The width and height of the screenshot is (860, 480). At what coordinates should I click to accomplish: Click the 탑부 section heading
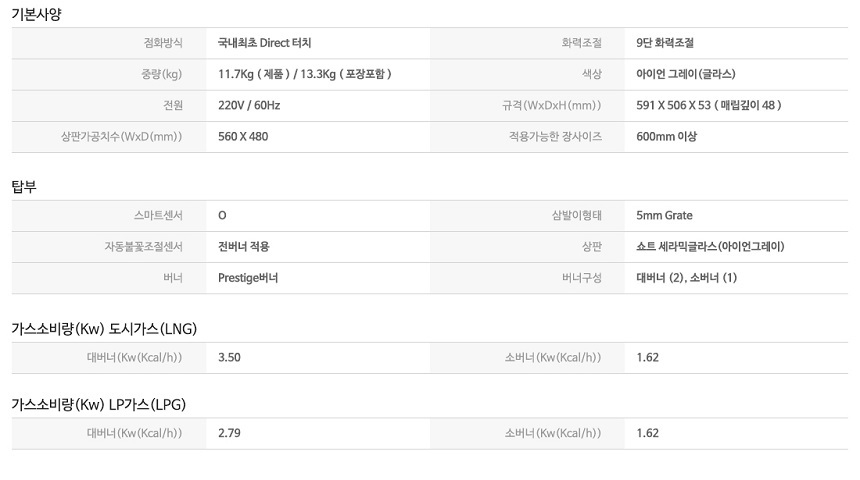[24, 187]
